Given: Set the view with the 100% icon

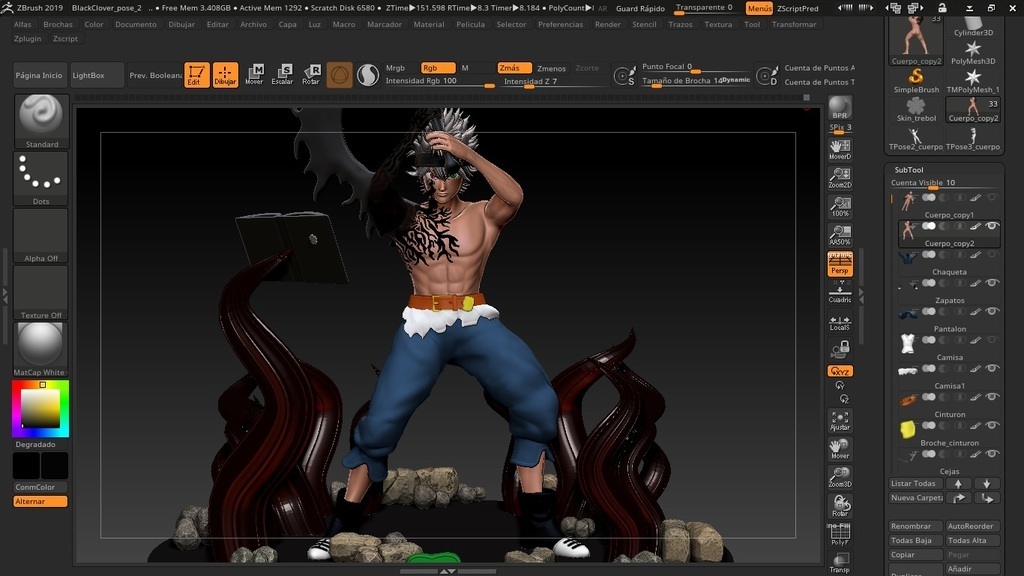Looking at the screenshot, I should tap(840, 206).
